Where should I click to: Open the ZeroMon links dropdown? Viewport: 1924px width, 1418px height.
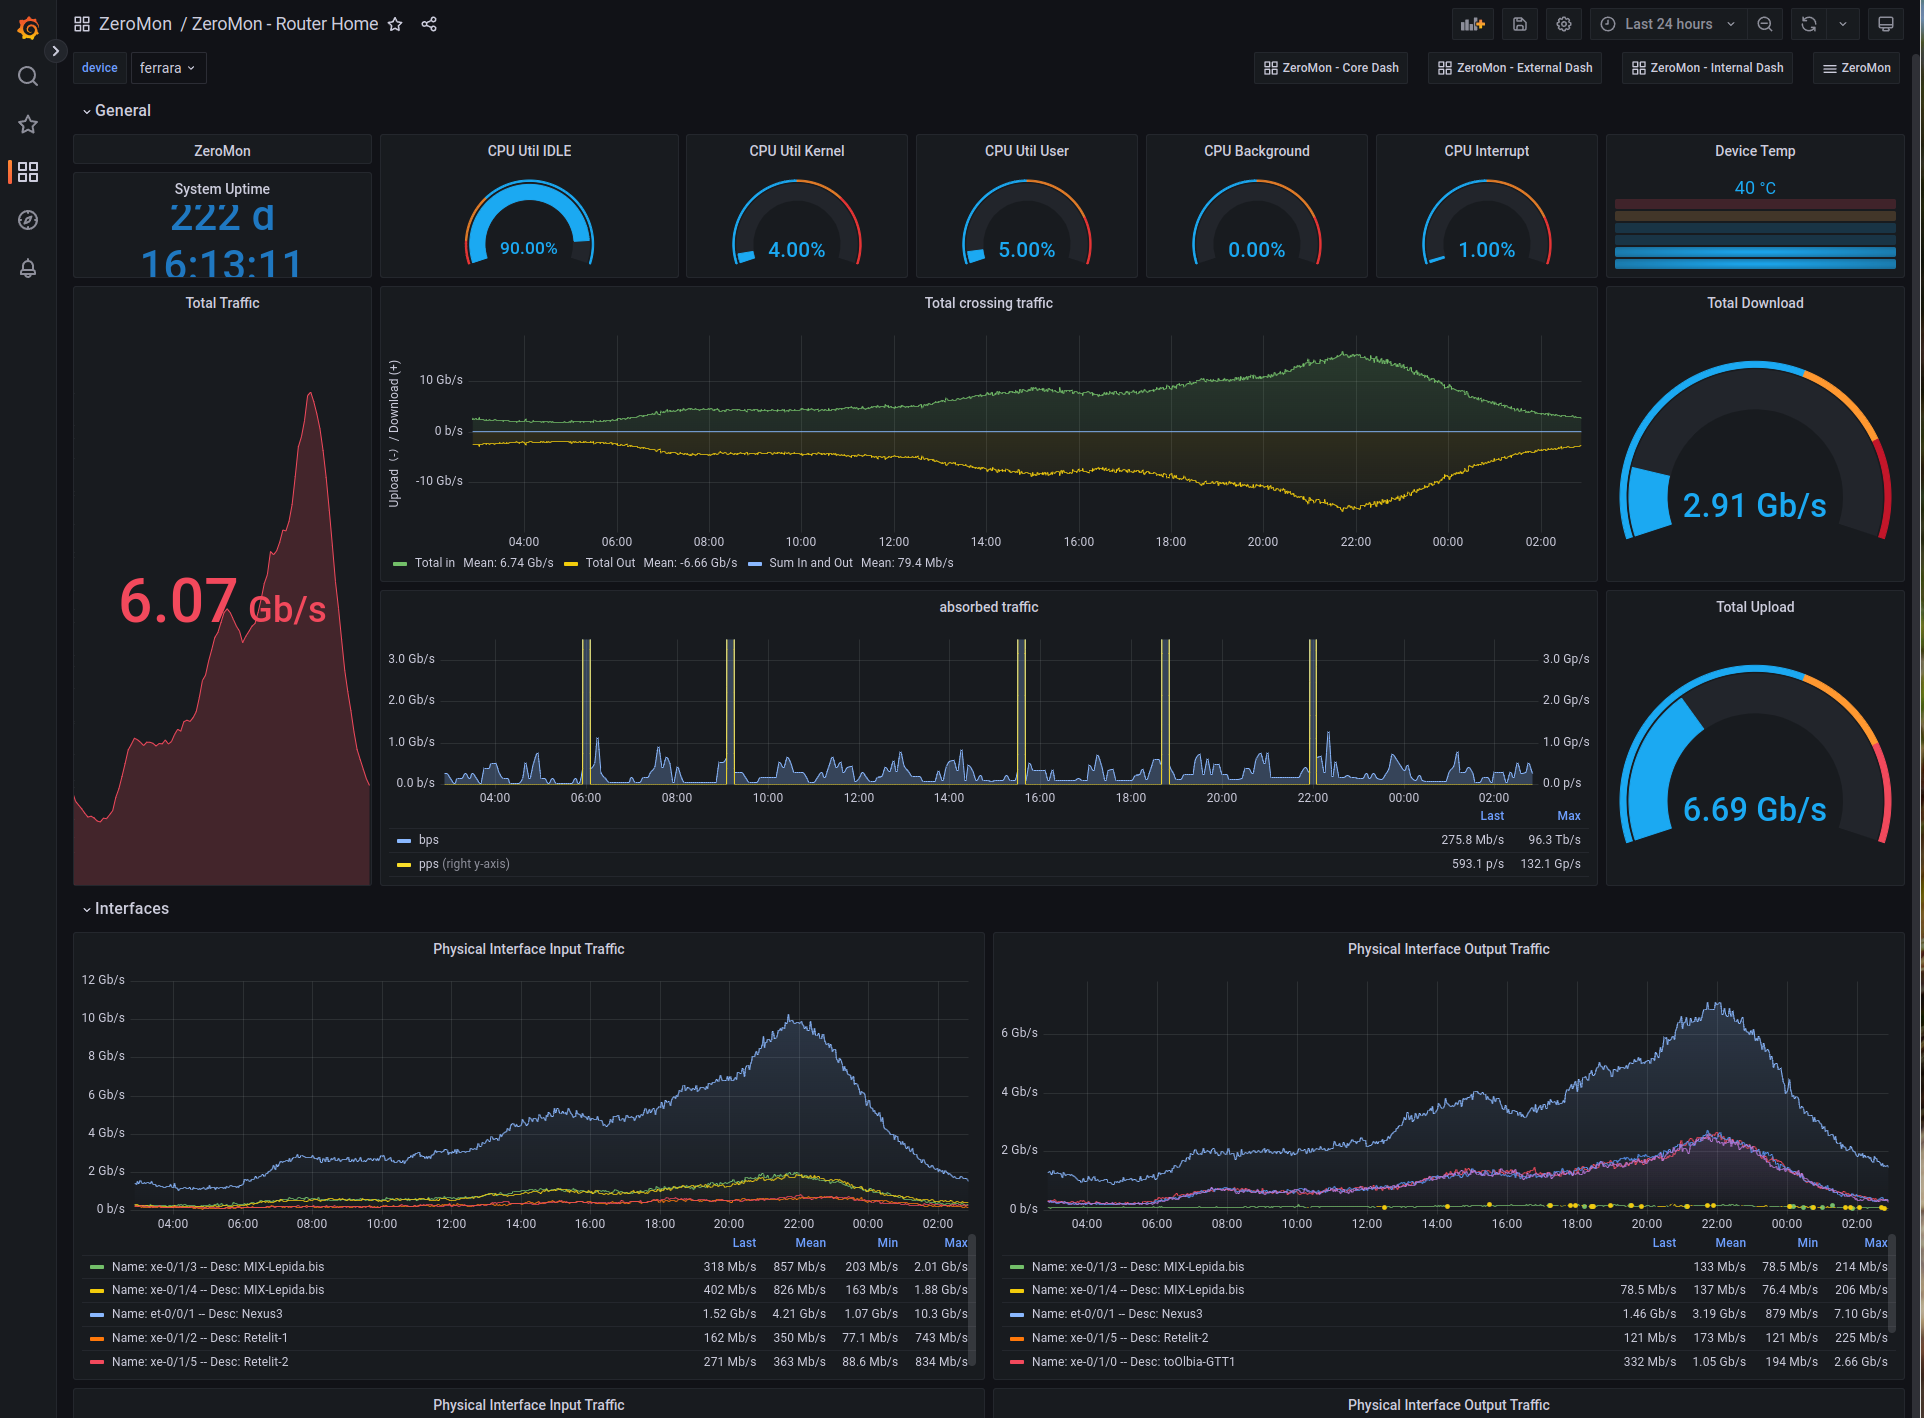coord(1857,68)
